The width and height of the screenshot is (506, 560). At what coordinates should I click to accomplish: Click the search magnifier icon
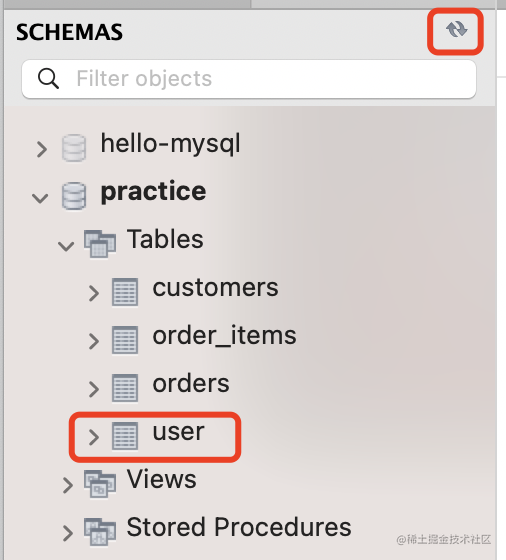coord(48,79)
